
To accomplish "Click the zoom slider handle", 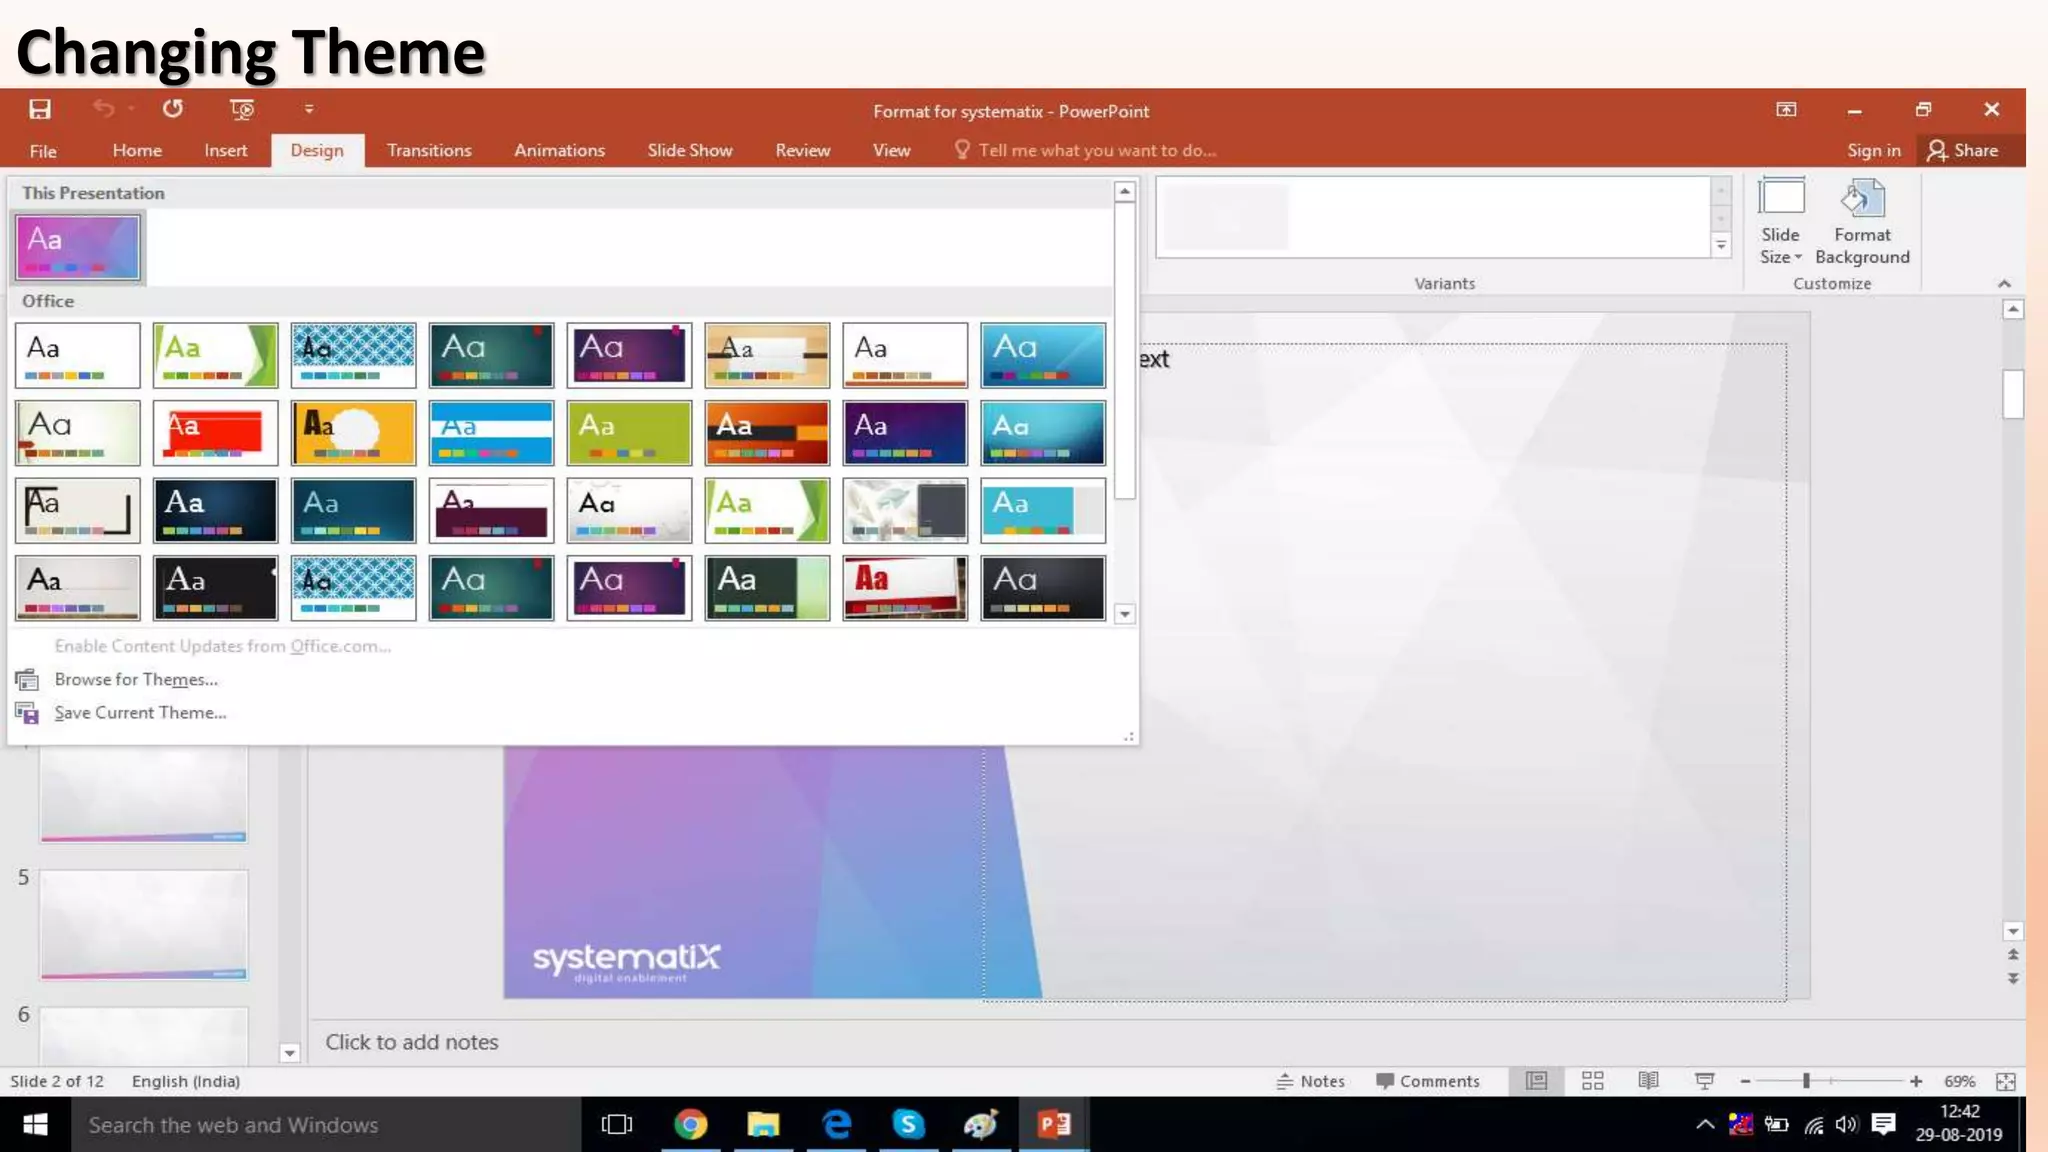I will pyautogui.click(x=1806, y=1081).
